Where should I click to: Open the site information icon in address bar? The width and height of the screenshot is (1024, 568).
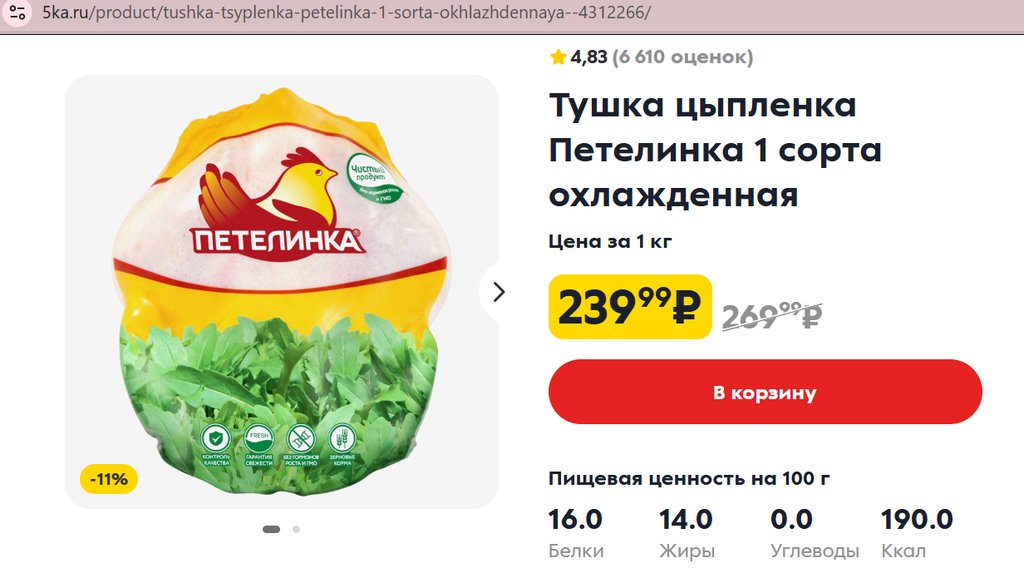tap(18, 12)
